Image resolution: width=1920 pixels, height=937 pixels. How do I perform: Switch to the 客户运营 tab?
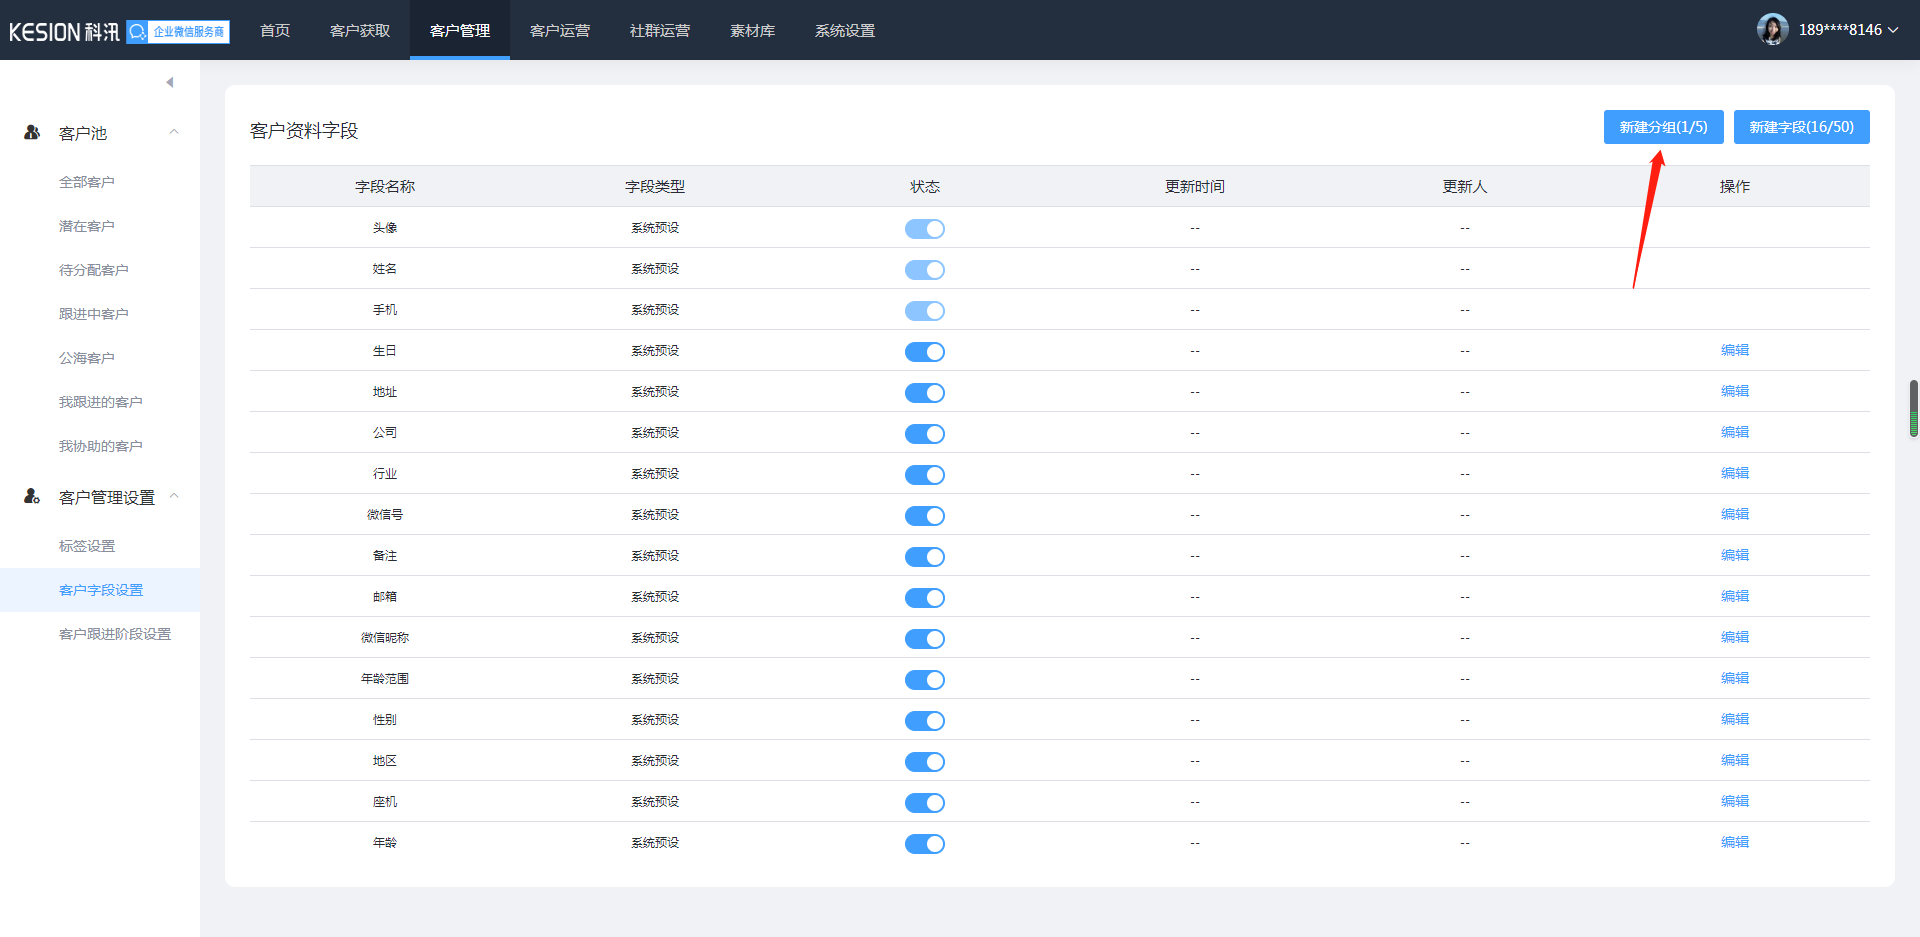click(x=560, y=31)
